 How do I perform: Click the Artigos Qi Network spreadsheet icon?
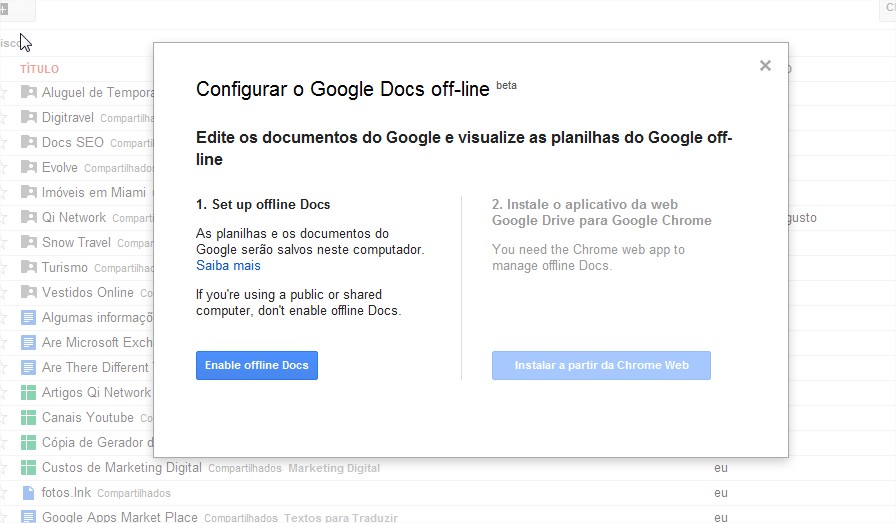pos(28,392)
